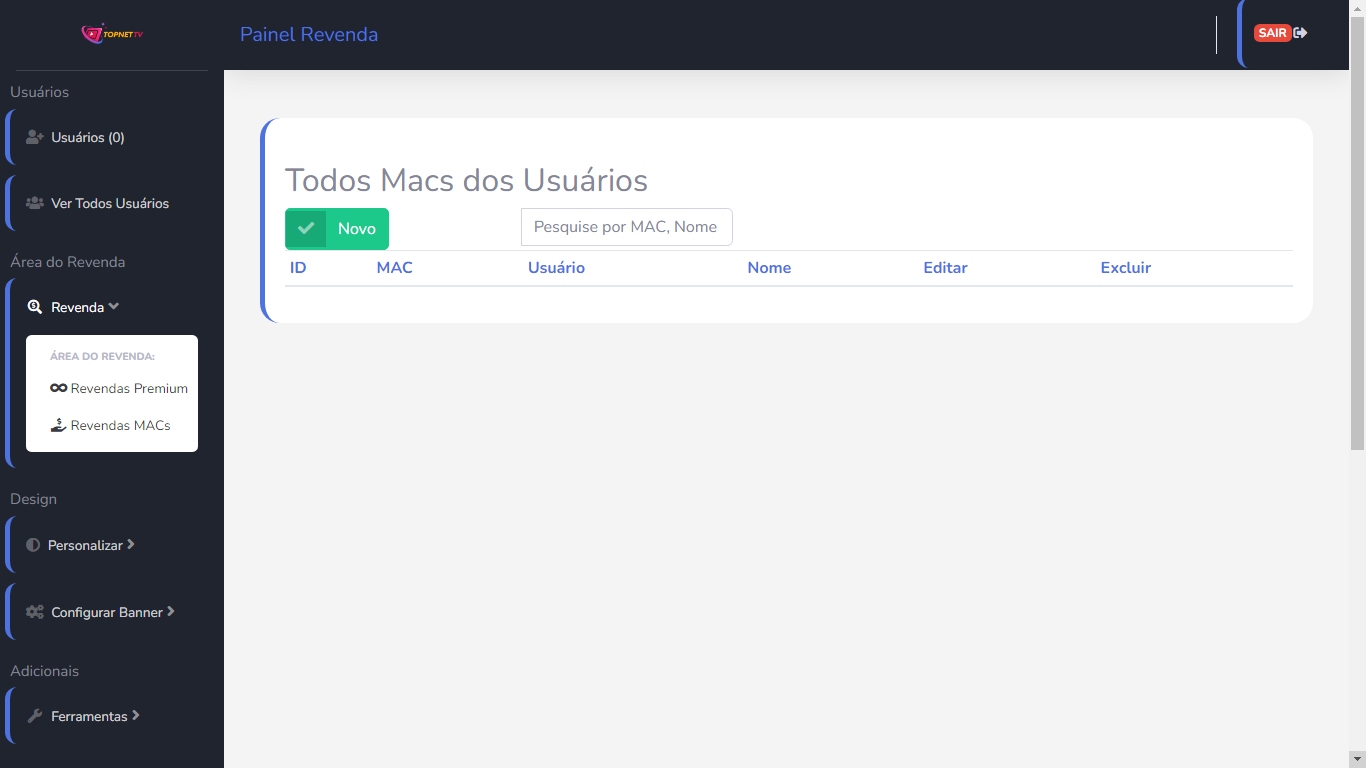Click the wrench icon beside Ferramentas
This screenshot has width=1366, height=768.
point(35,716)
